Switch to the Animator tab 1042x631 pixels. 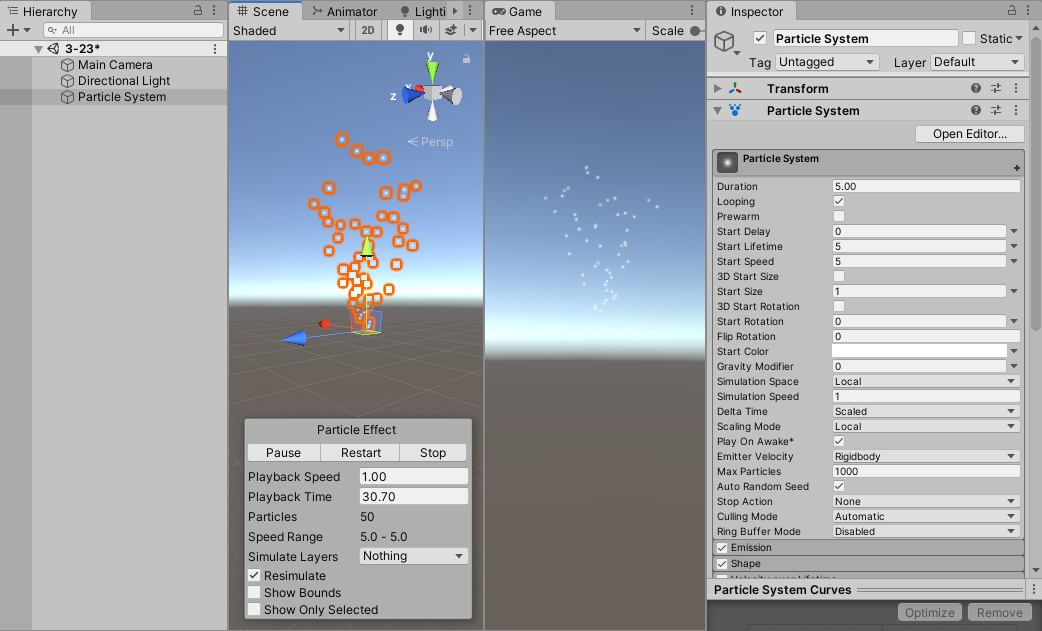point(344,11)
